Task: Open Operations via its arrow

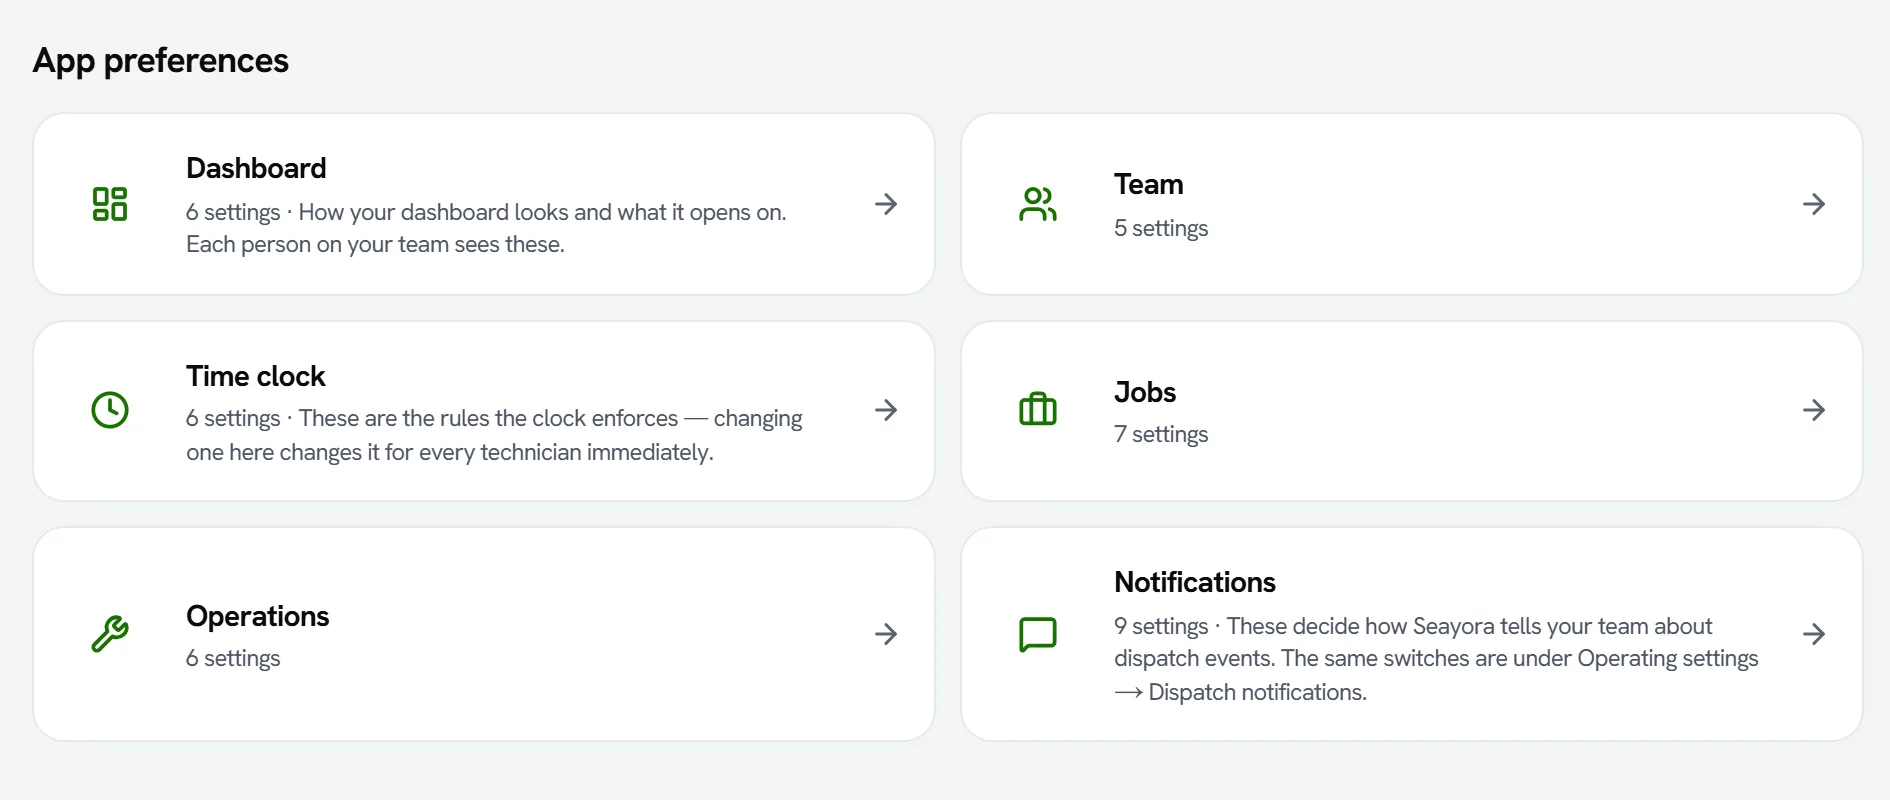Action: tap(886, 634)
